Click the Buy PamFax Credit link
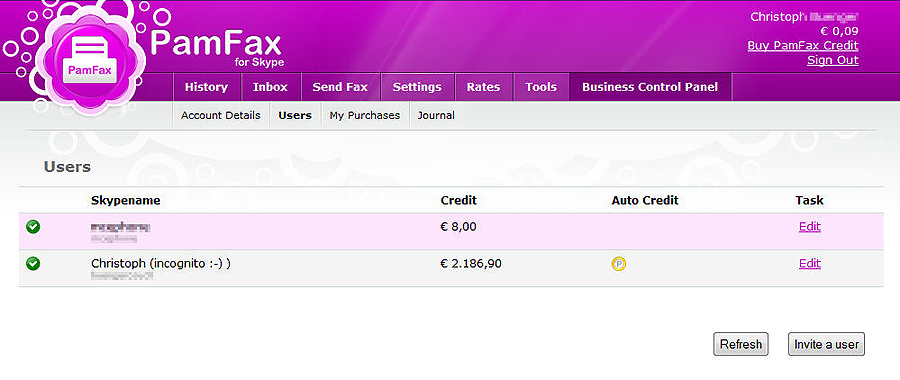Viewport: 900px width, 380px height. (x=803, y=46)
